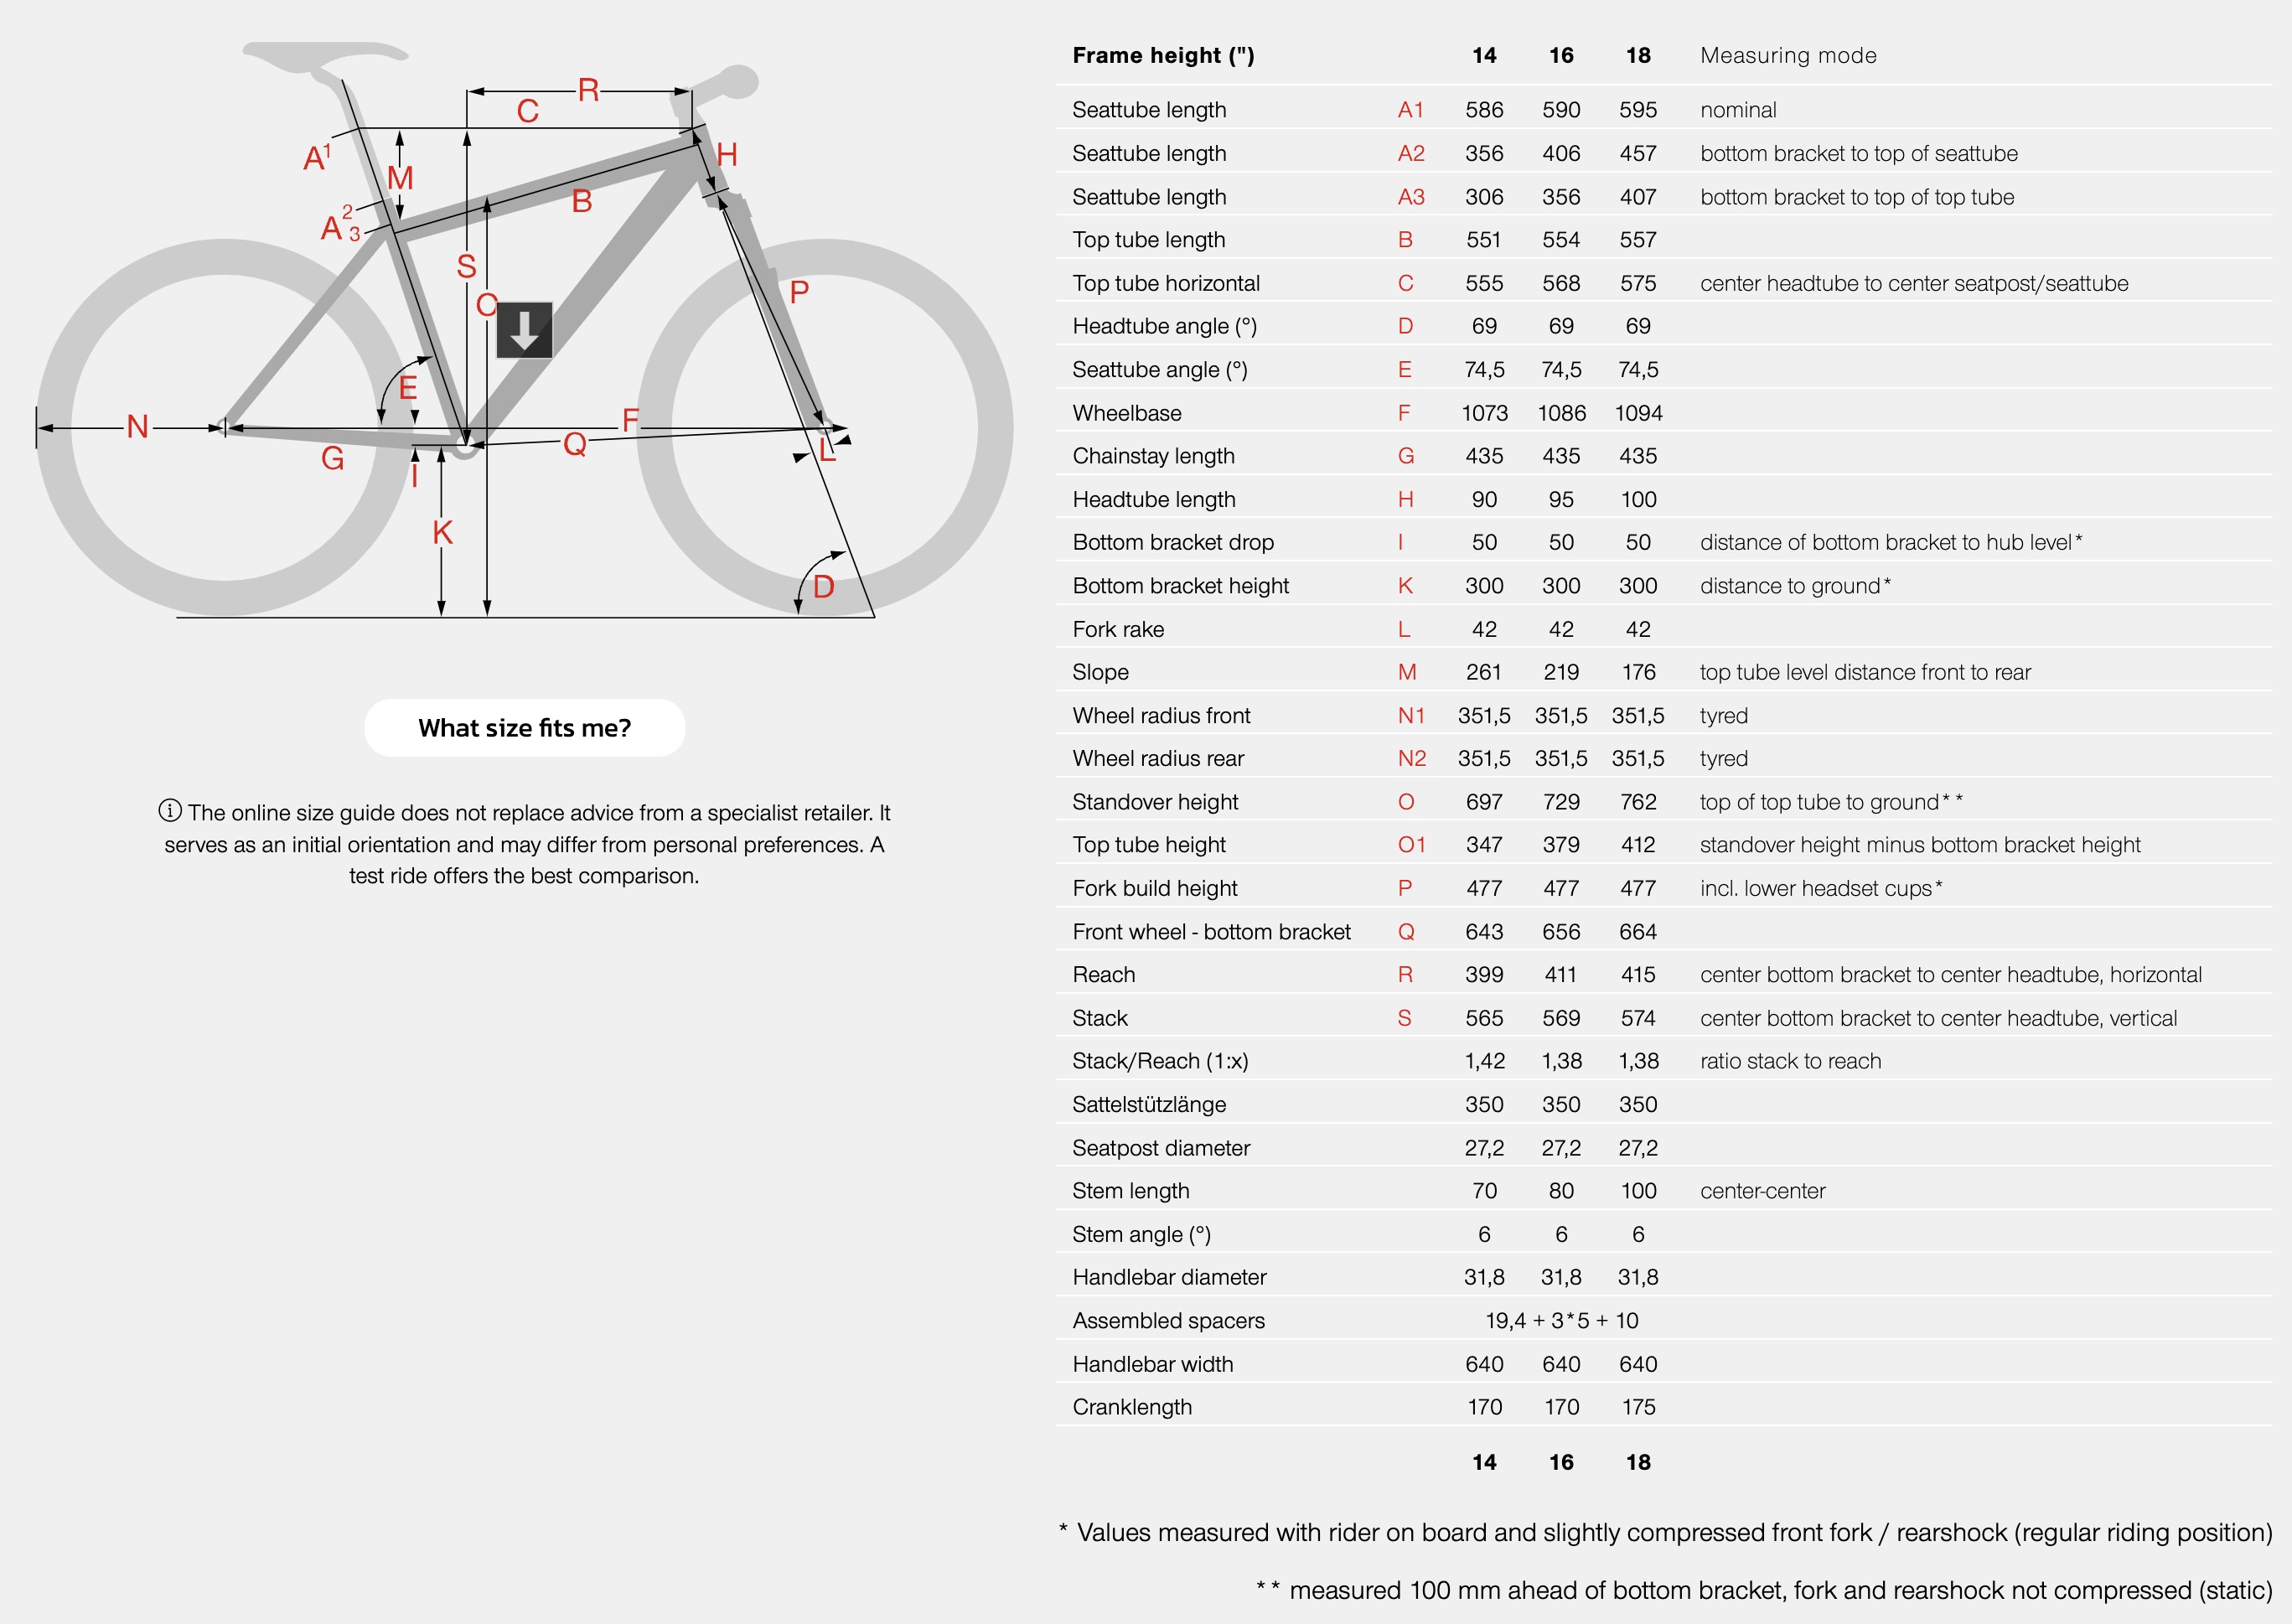Viewport: 2292px width, 1624px height.
Task: Select the Reach row label in table
Action: coord(1103,975)
